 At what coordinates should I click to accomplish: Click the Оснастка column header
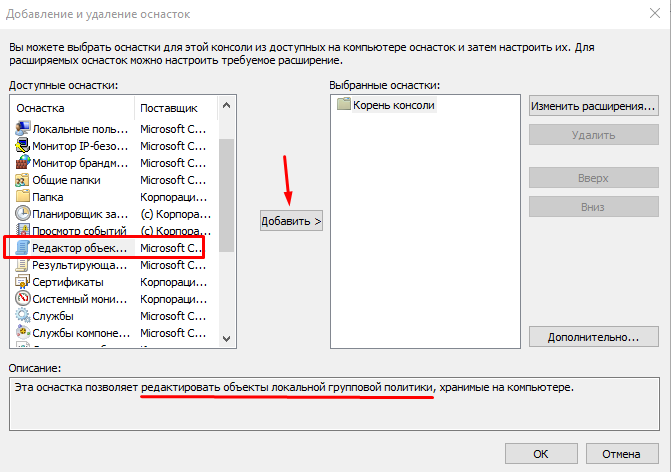[73, 108]
